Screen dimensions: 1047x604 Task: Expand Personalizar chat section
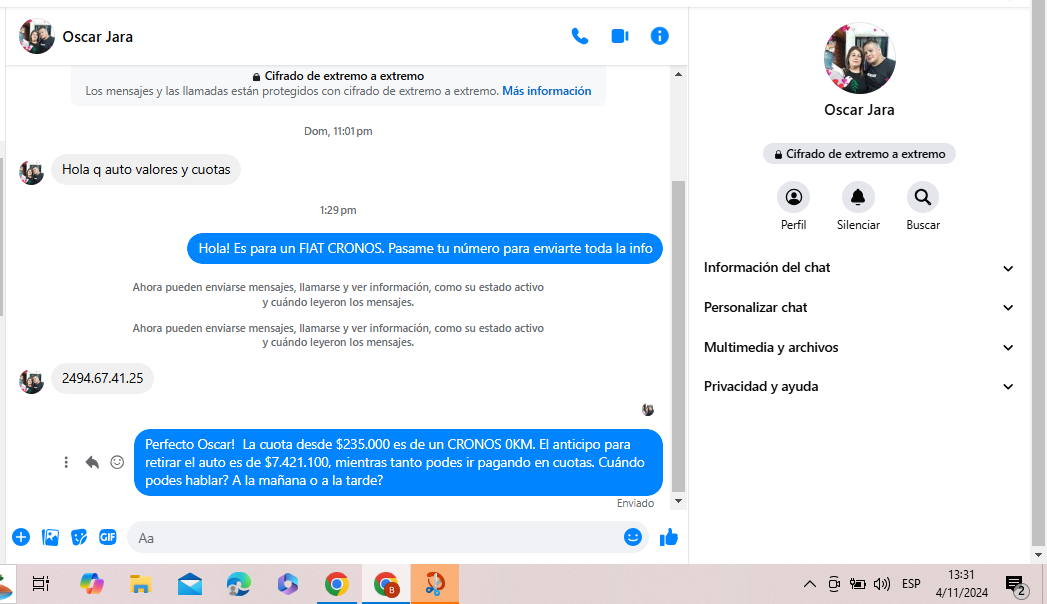coord(858,308)
